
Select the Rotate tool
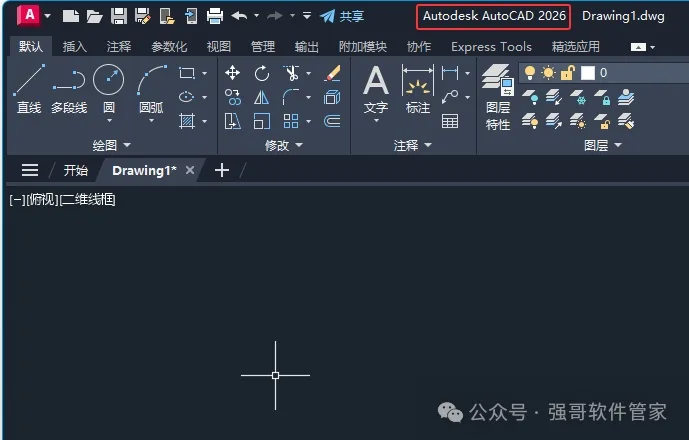262,73
